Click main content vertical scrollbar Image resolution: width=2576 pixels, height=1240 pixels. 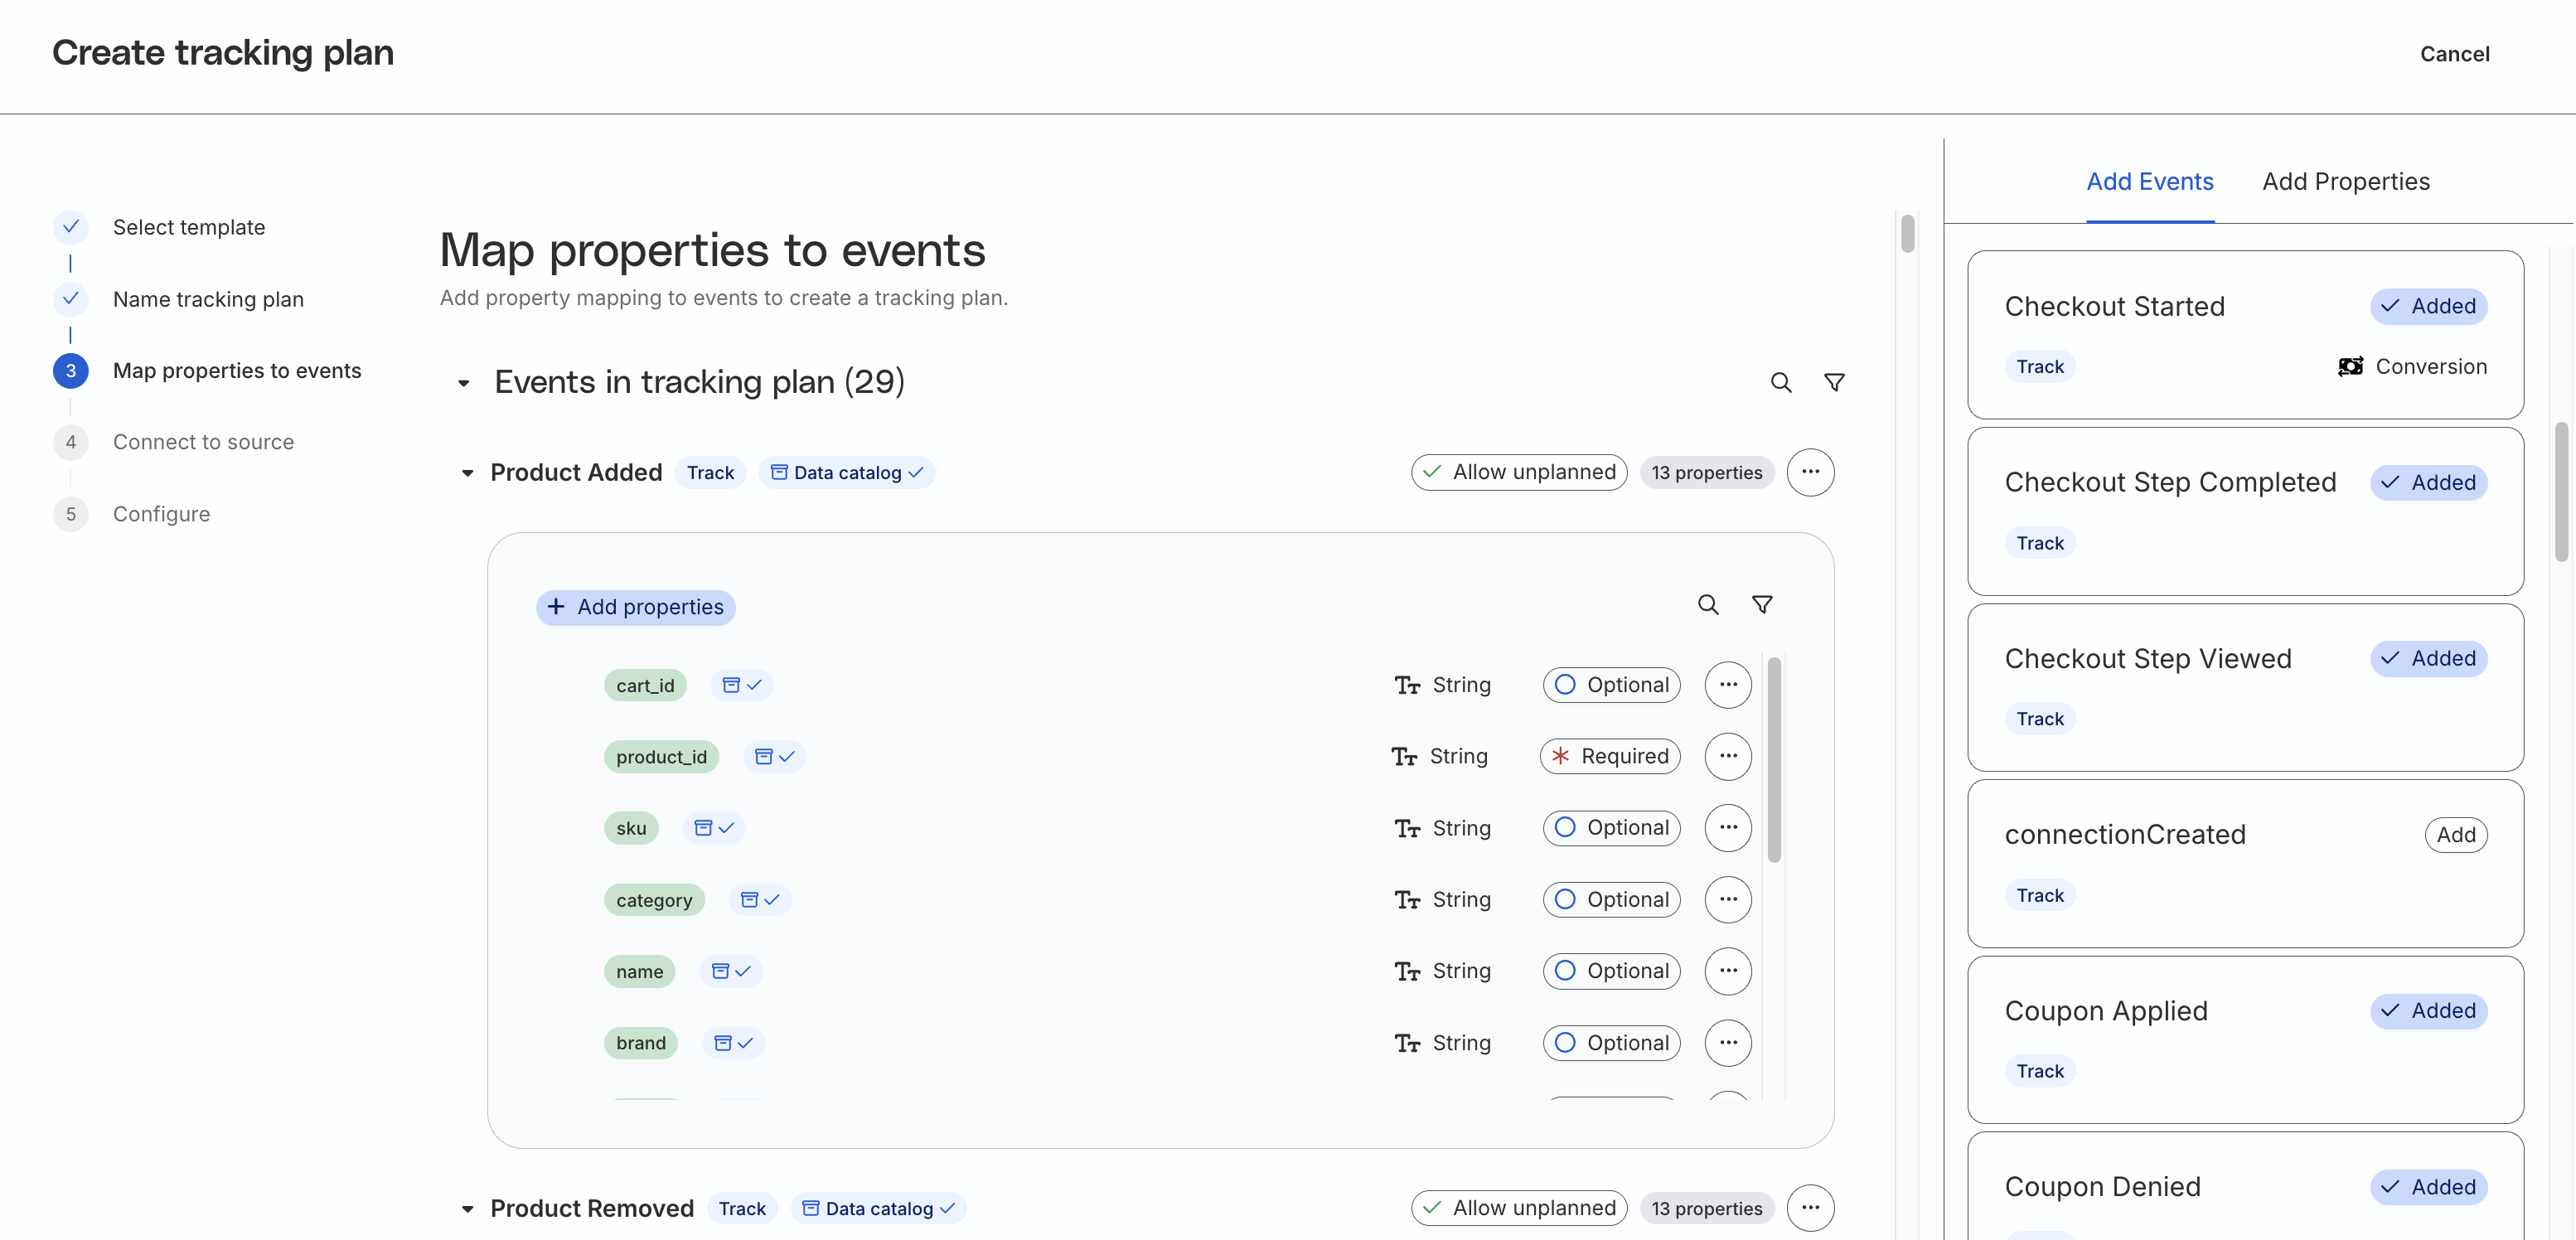[x=1907, y=233]
